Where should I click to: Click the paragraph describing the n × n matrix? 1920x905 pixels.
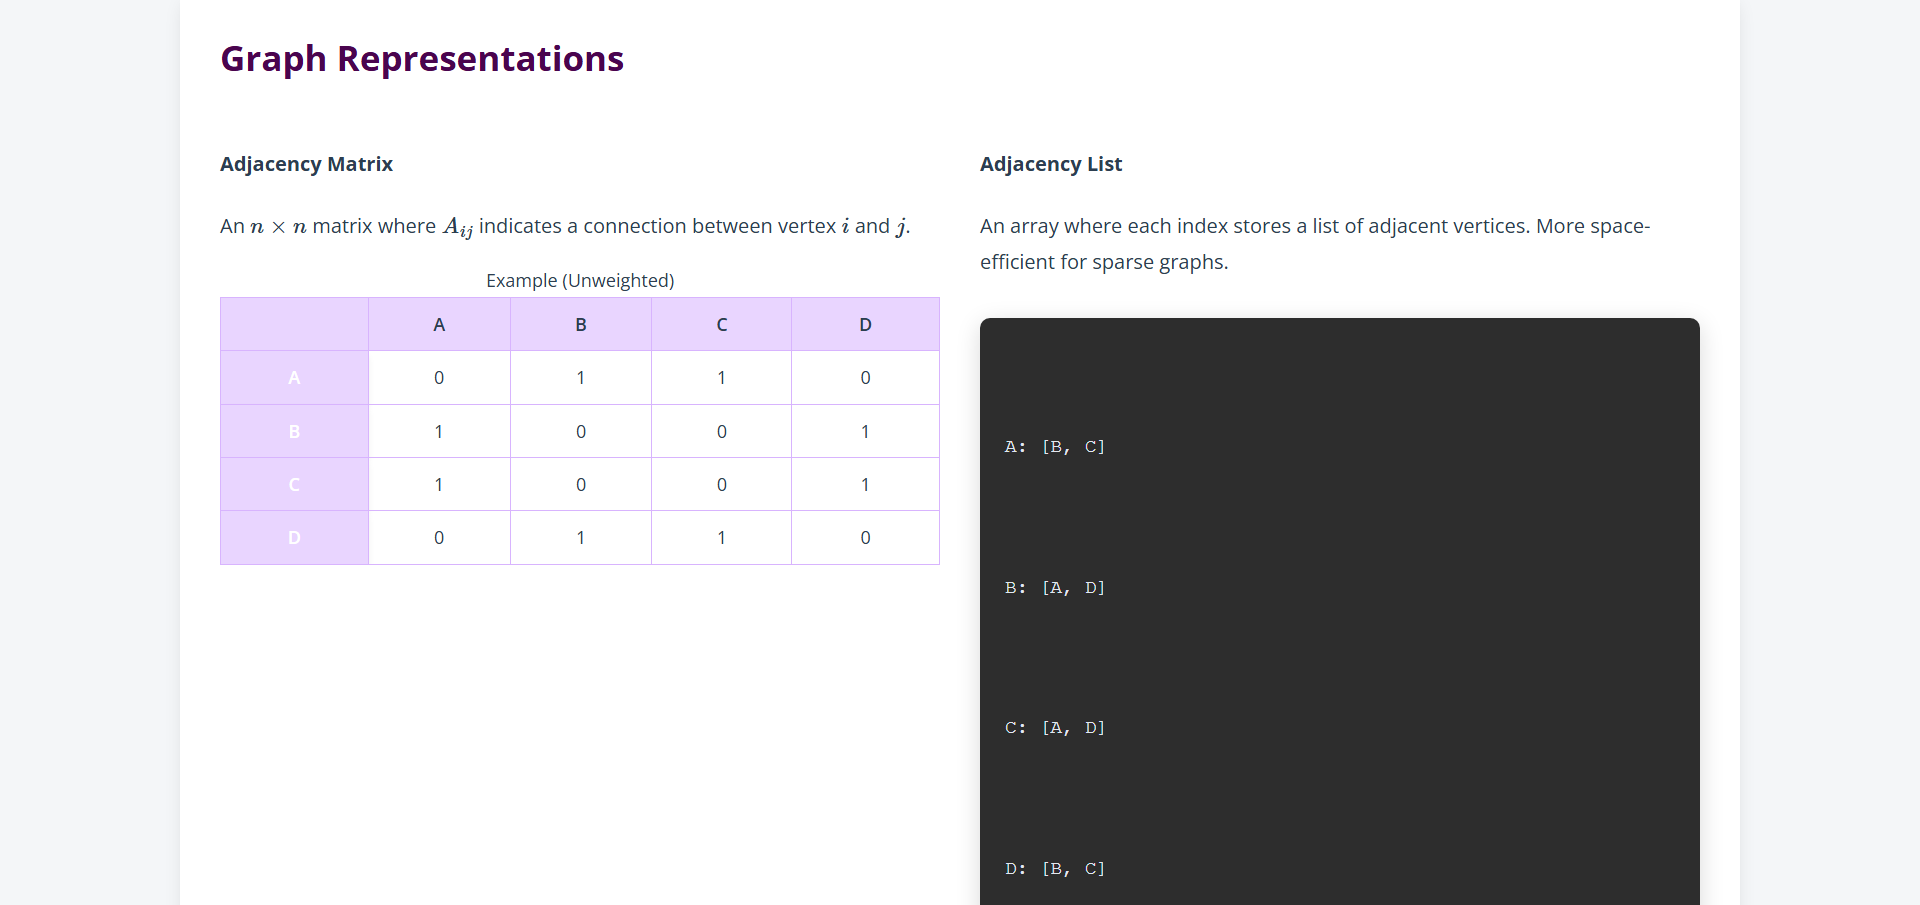click(x=565, y=227)
